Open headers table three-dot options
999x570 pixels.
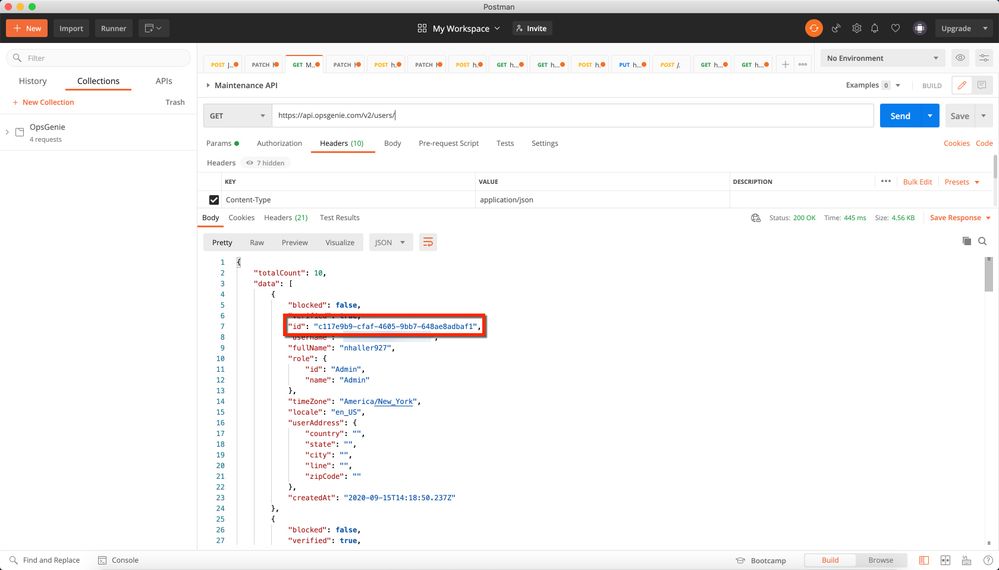click(x=886, y=182)
